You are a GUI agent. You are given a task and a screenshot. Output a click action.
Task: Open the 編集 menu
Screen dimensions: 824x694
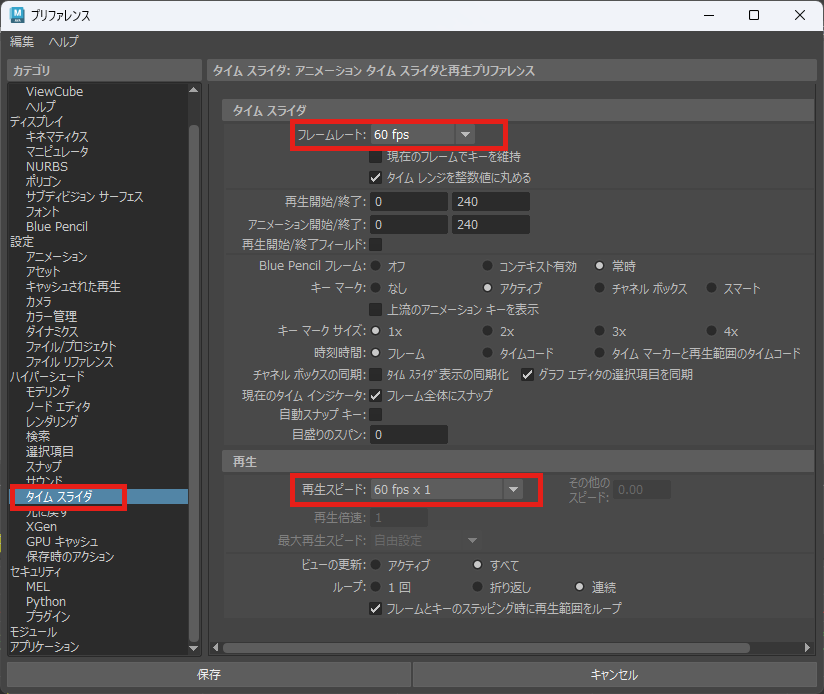(x=22, y=42)
